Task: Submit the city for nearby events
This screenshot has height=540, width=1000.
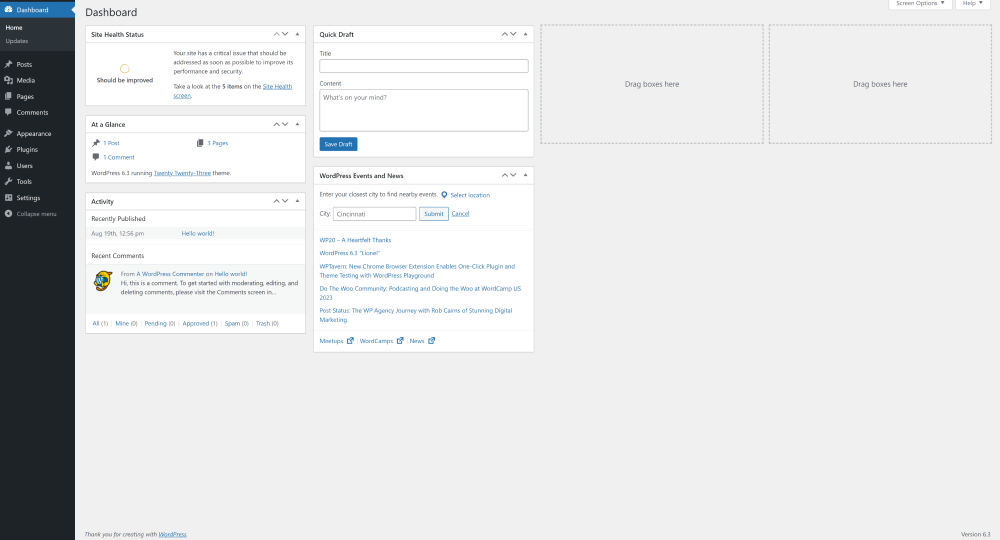Action: tap(434, 214)
